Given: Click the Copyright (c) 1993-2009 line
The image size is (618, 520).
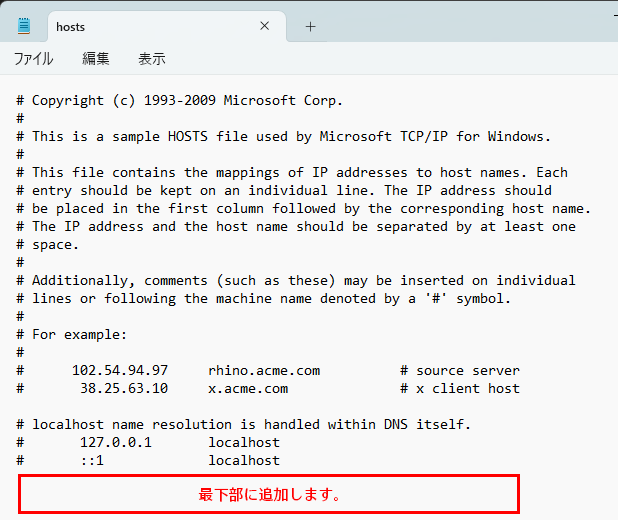Looking at the screenshot, I should click(x=187, y=100).
